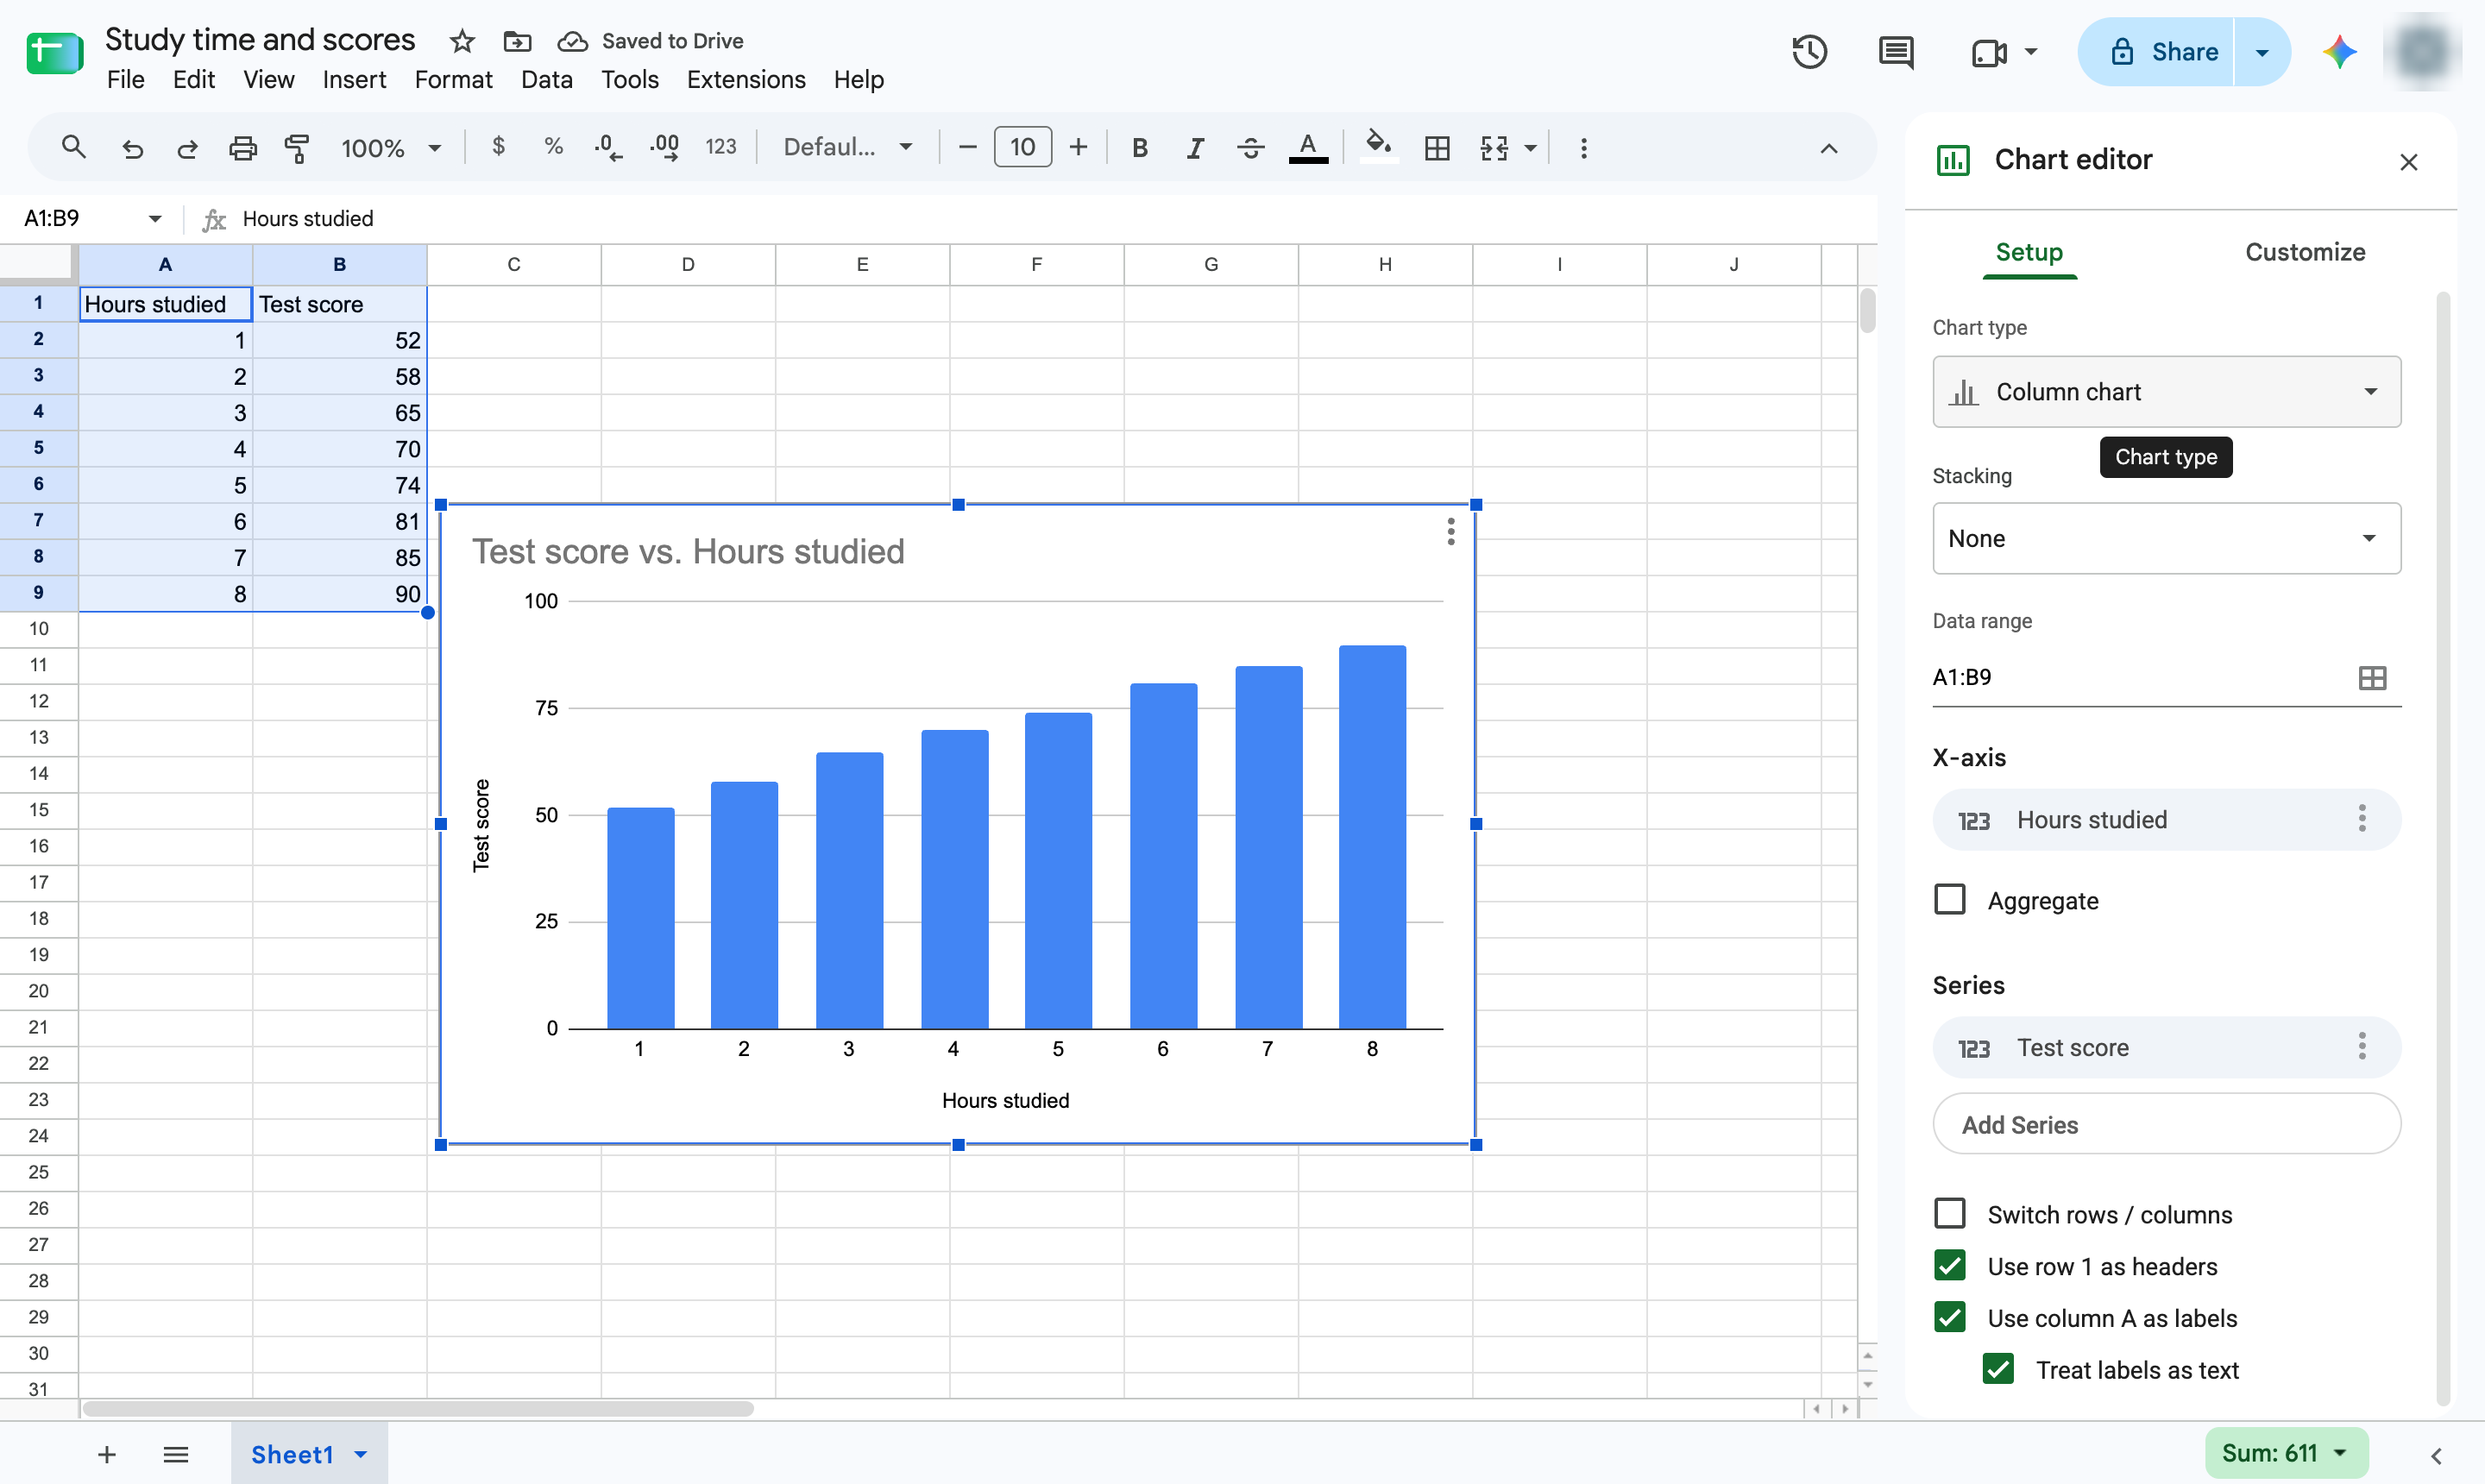Toggle bold formatting
Viewport: 2485px width, 1484px height.
click(1139, 148)
